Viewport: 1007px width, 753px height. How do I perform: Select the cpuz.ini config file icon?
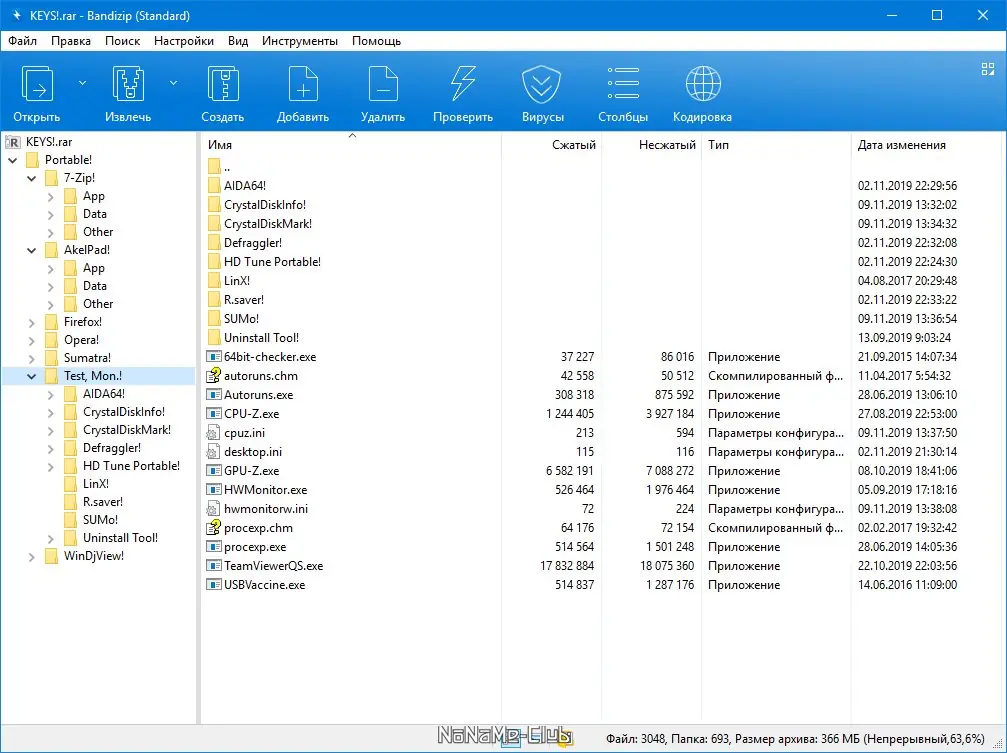[x=213, y=432]
